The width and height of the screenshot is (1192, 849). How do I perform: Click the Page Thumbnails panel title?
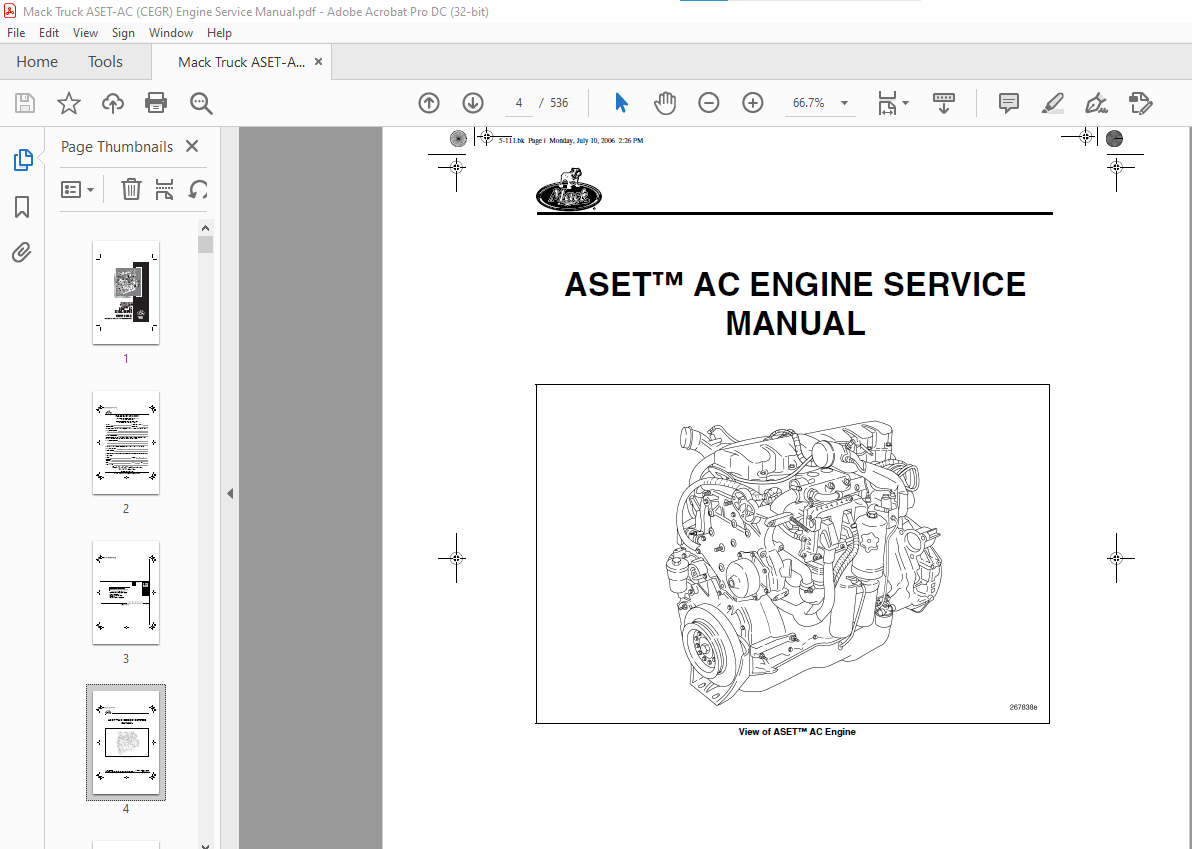click(x=117, y=147)
